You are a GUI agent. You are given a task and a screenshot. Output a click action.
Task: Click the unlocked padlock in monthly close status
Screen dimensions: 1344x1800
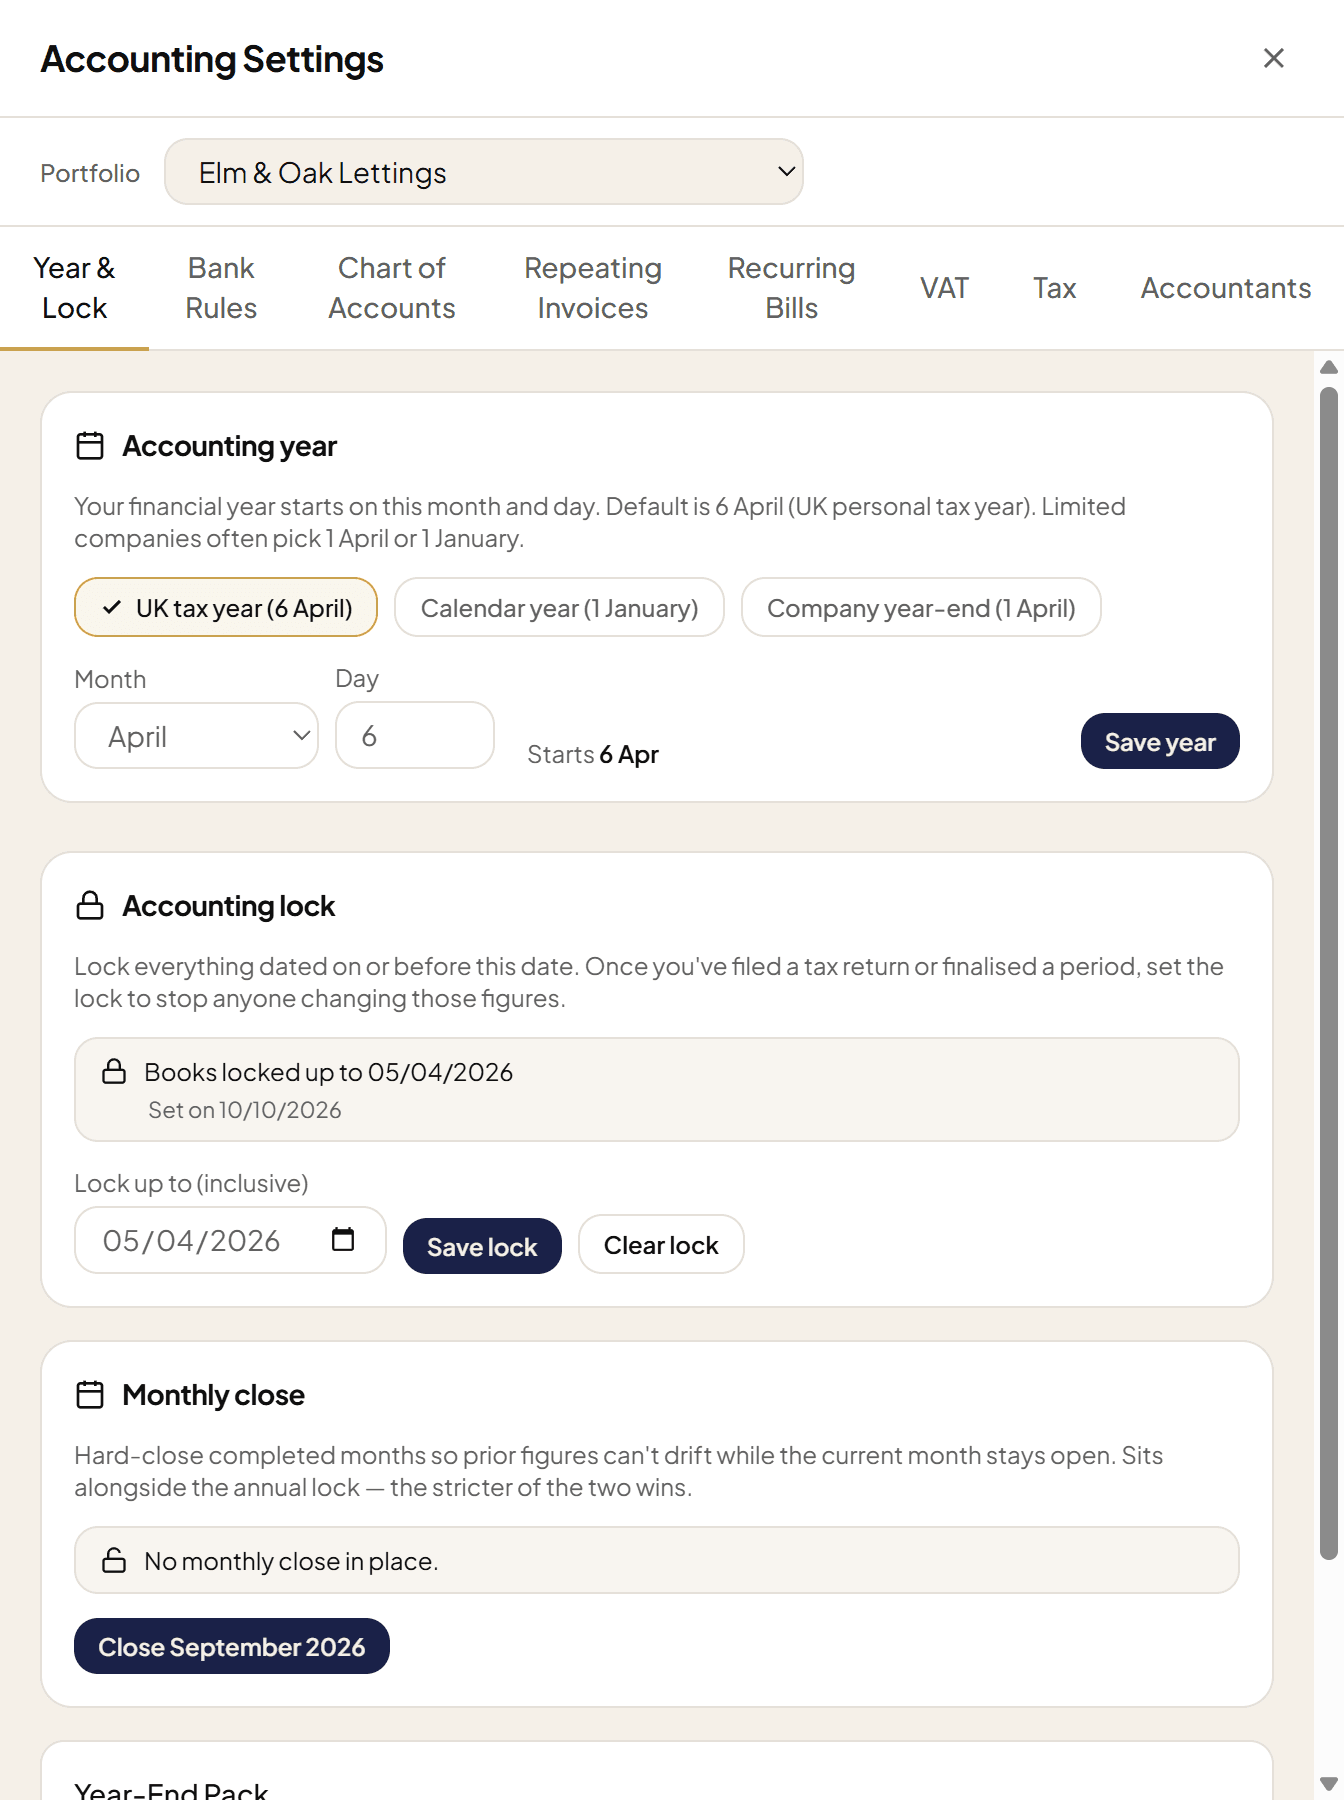[x=114, y=1561]
